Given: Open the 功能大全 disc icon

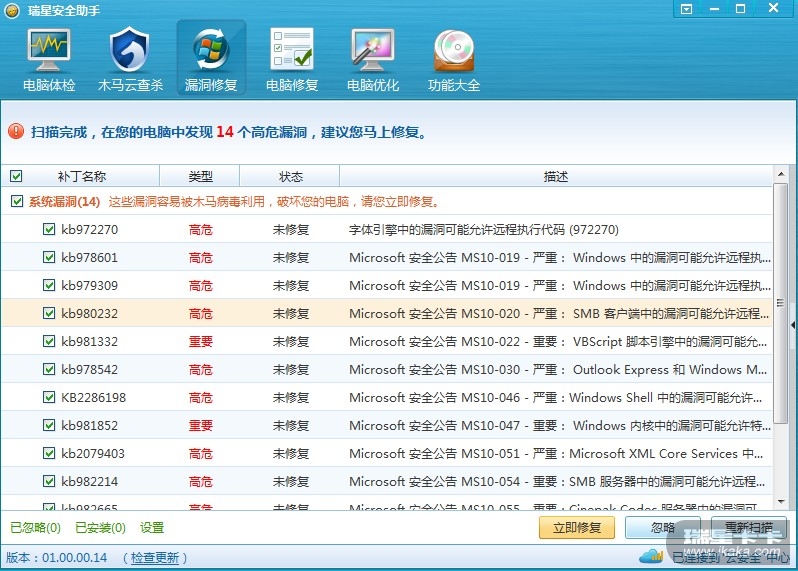Looking at the screenshot, I should (454, 50).
